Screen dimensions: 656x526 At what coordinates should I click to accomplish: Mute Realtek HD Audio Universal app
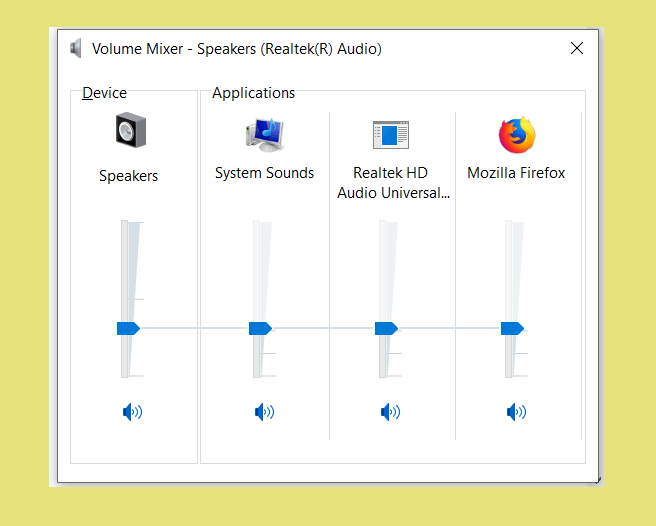[x=390, y=412]
